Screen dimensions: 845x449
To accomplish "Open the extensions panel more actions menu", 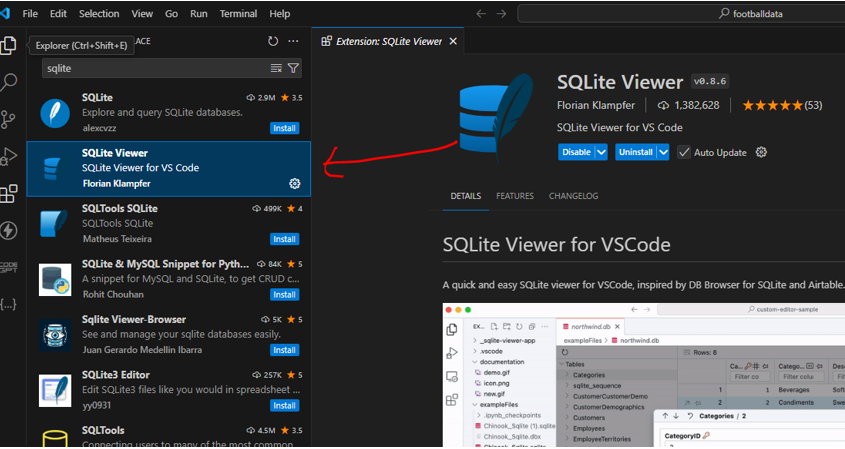I will [293, 41].
